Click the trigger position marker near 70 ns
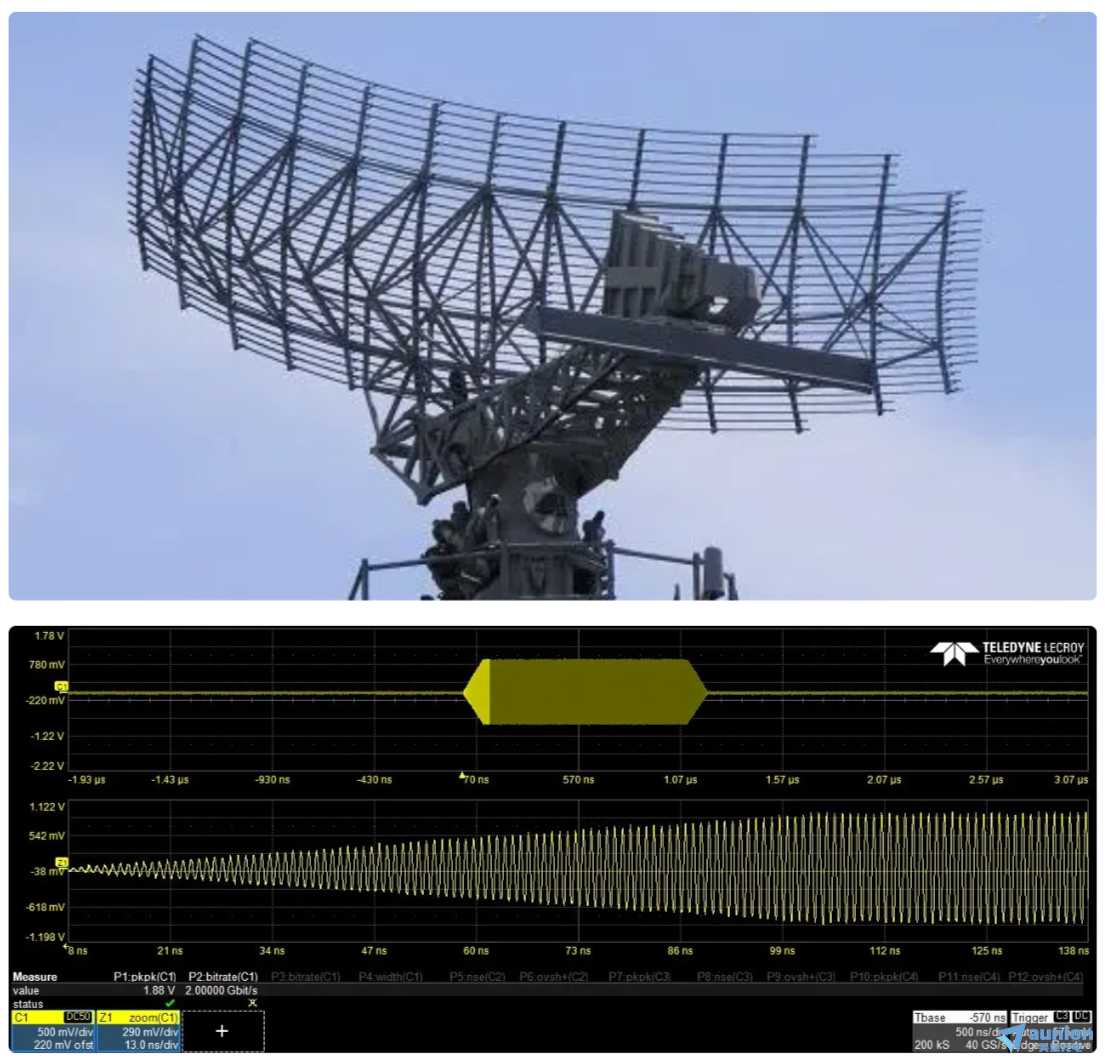 462,775
